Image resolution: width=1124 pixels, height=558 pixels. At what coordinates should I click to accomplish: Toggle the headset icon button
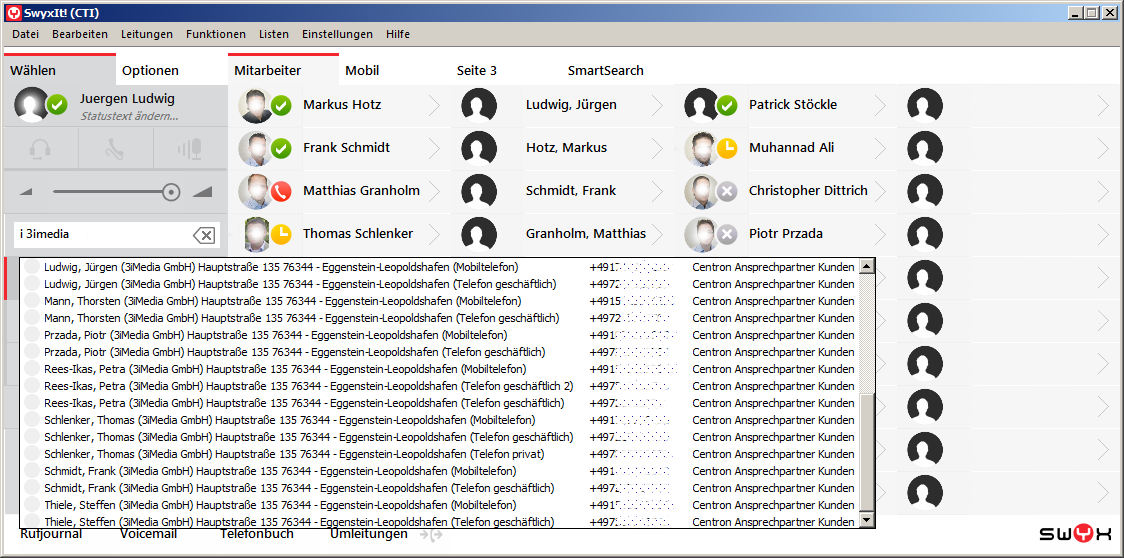pyautogui.click(x=40, y=149)
